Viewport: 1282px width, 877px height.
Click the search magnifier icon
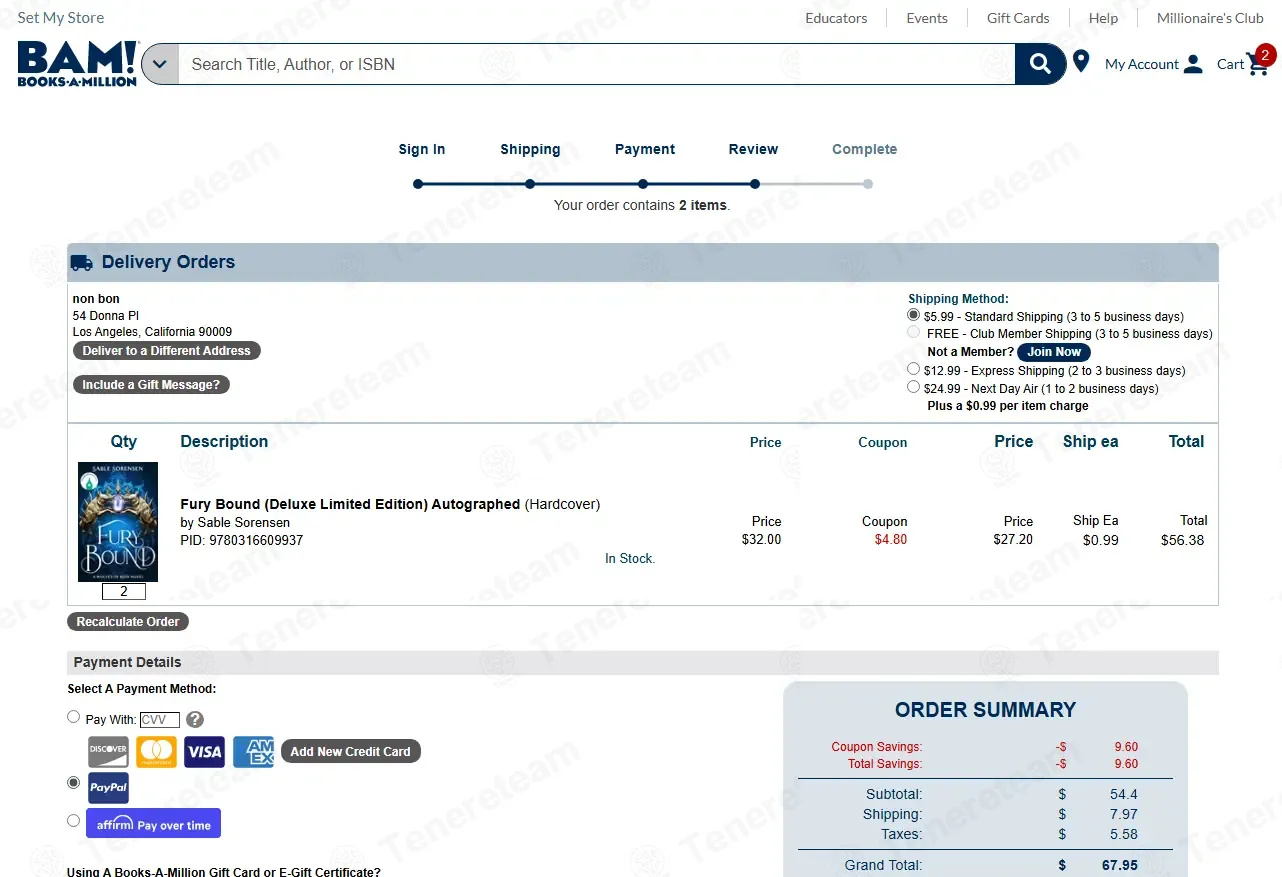(x=1040, y=64)
